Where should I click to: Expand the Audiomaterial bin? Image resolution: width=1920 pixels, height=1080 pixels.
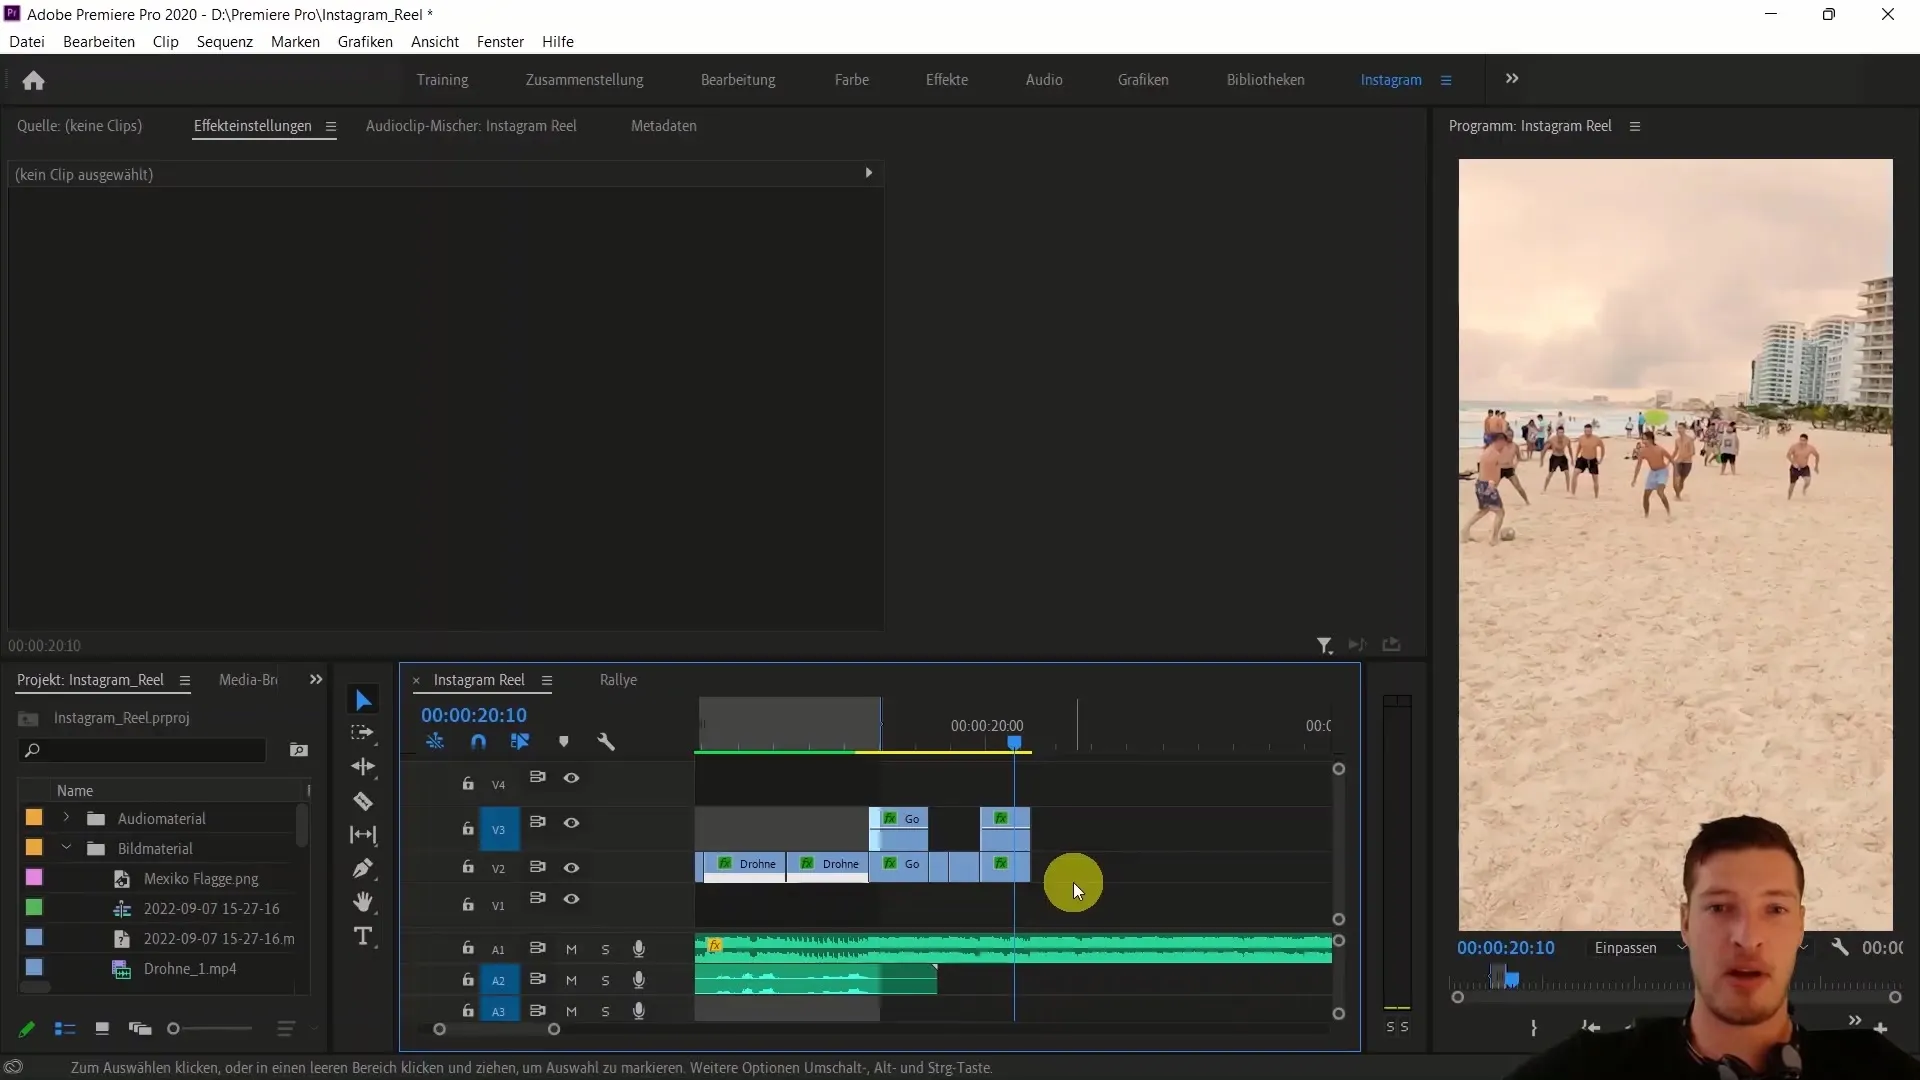click(66, 818)
